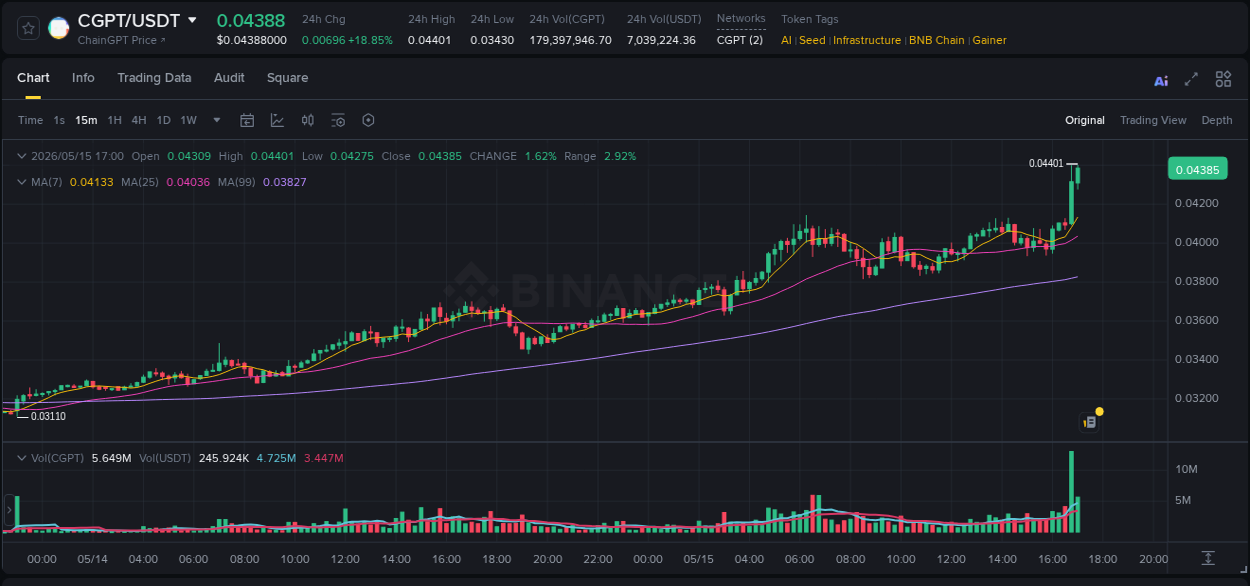
Task: Select the Time line-chart interval
Action: coord(30,120)
